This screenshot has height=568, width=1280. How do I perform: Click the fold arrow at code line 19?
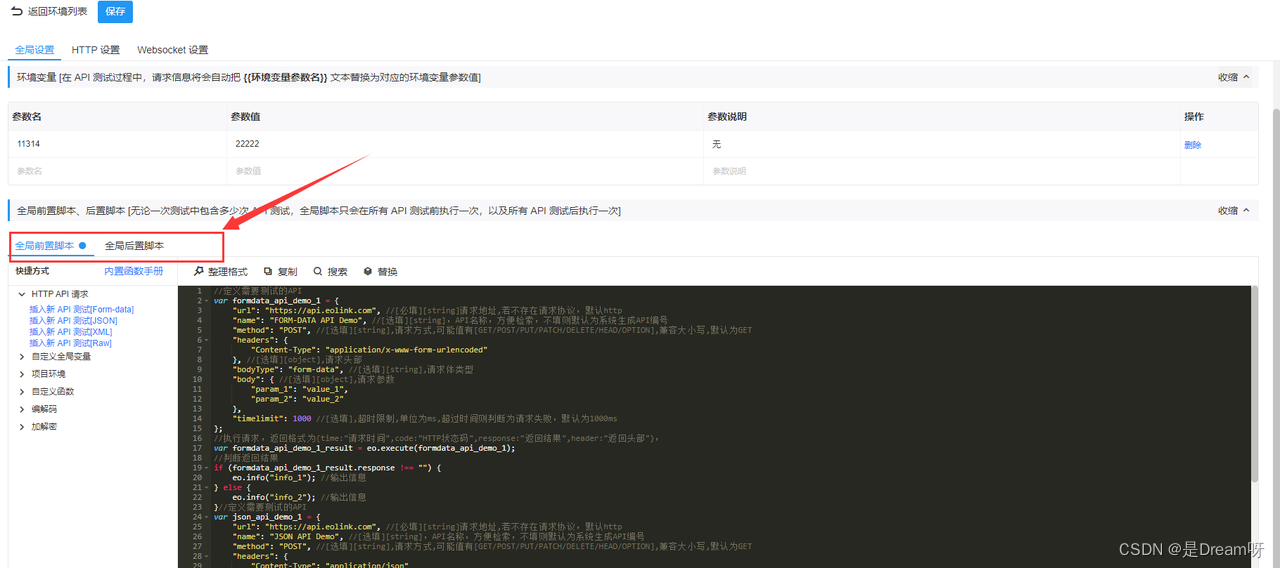point(206,467)
